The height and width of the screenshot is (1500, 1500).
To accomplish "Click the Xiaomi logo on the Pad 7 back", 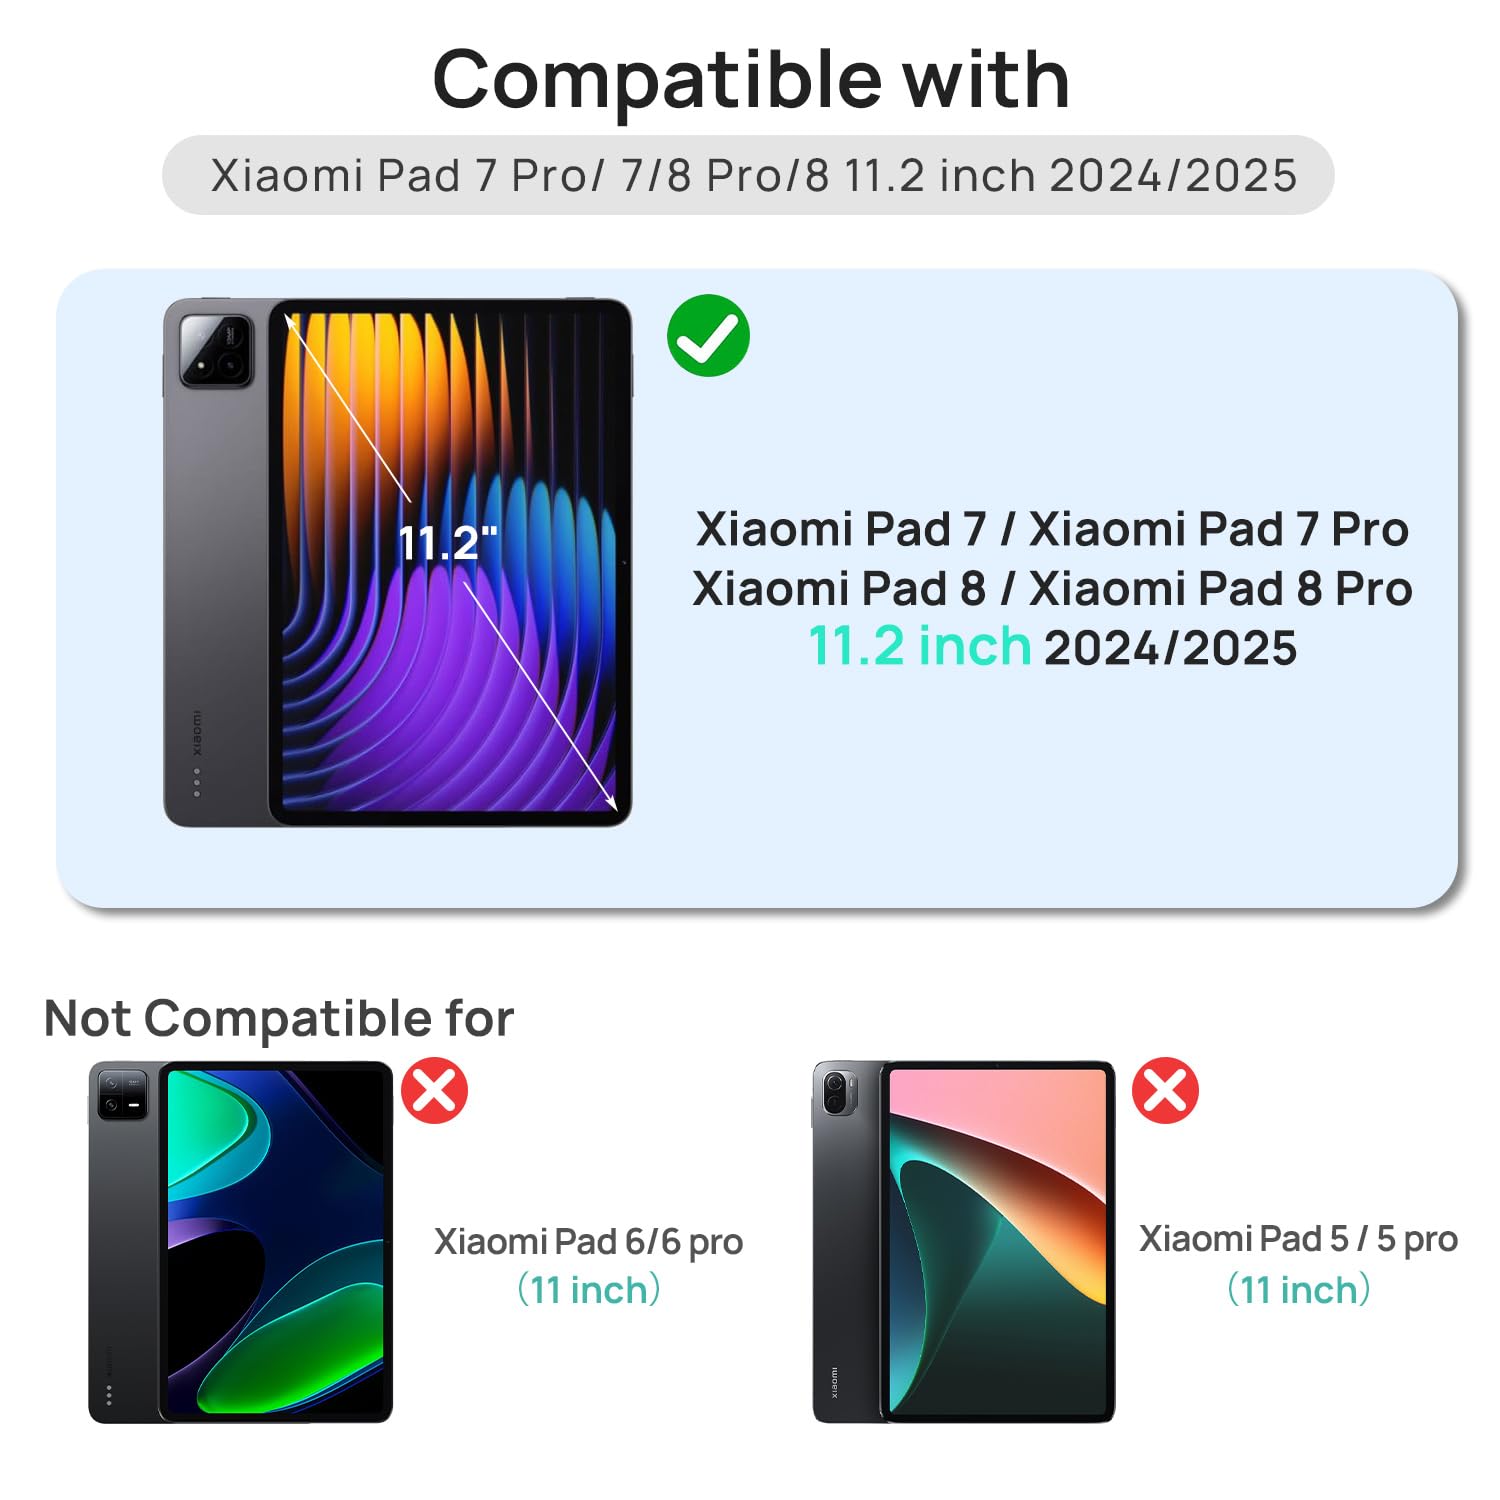I will (x=197, y=732).
